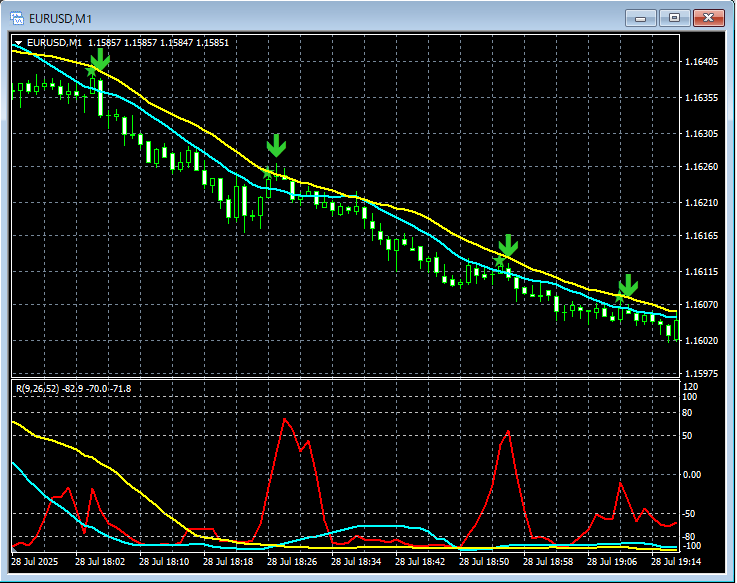737x583 pixels.
Task: Maximize the EURUSD,M1 chart window
Action: point(674,18)
